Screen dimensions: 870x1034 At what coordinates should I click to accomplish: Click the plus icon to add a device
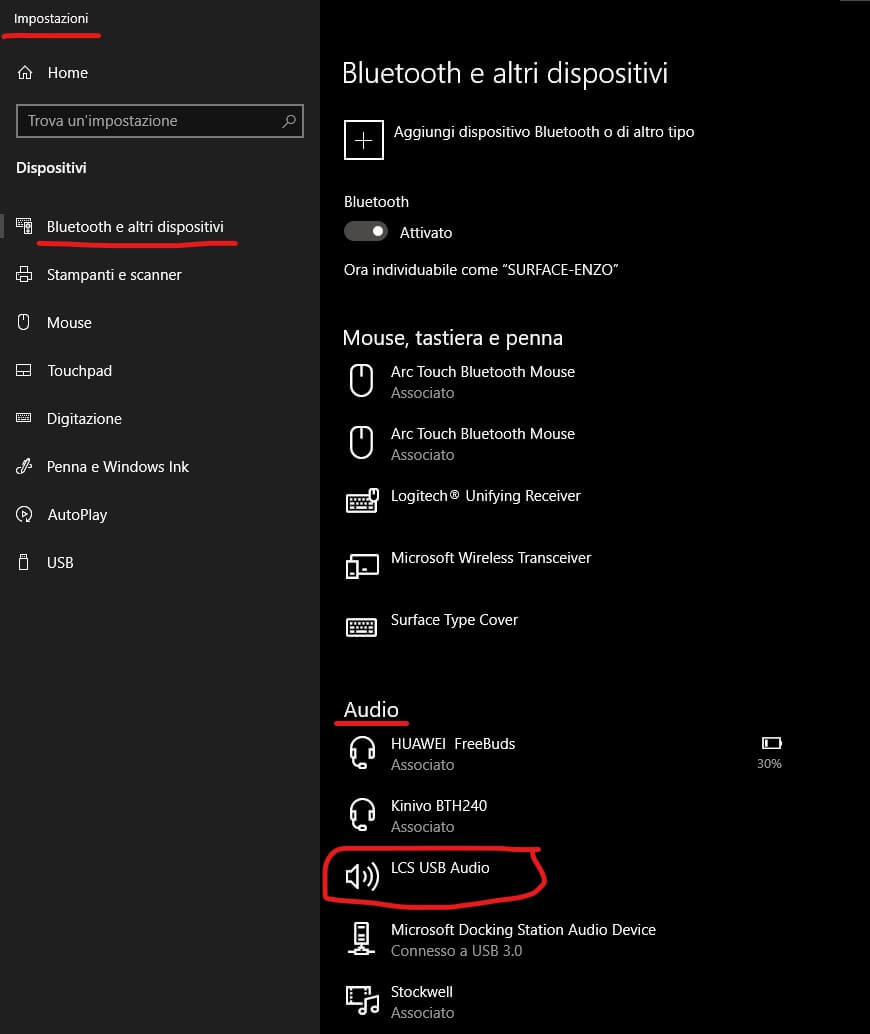[x=364, y=140]
